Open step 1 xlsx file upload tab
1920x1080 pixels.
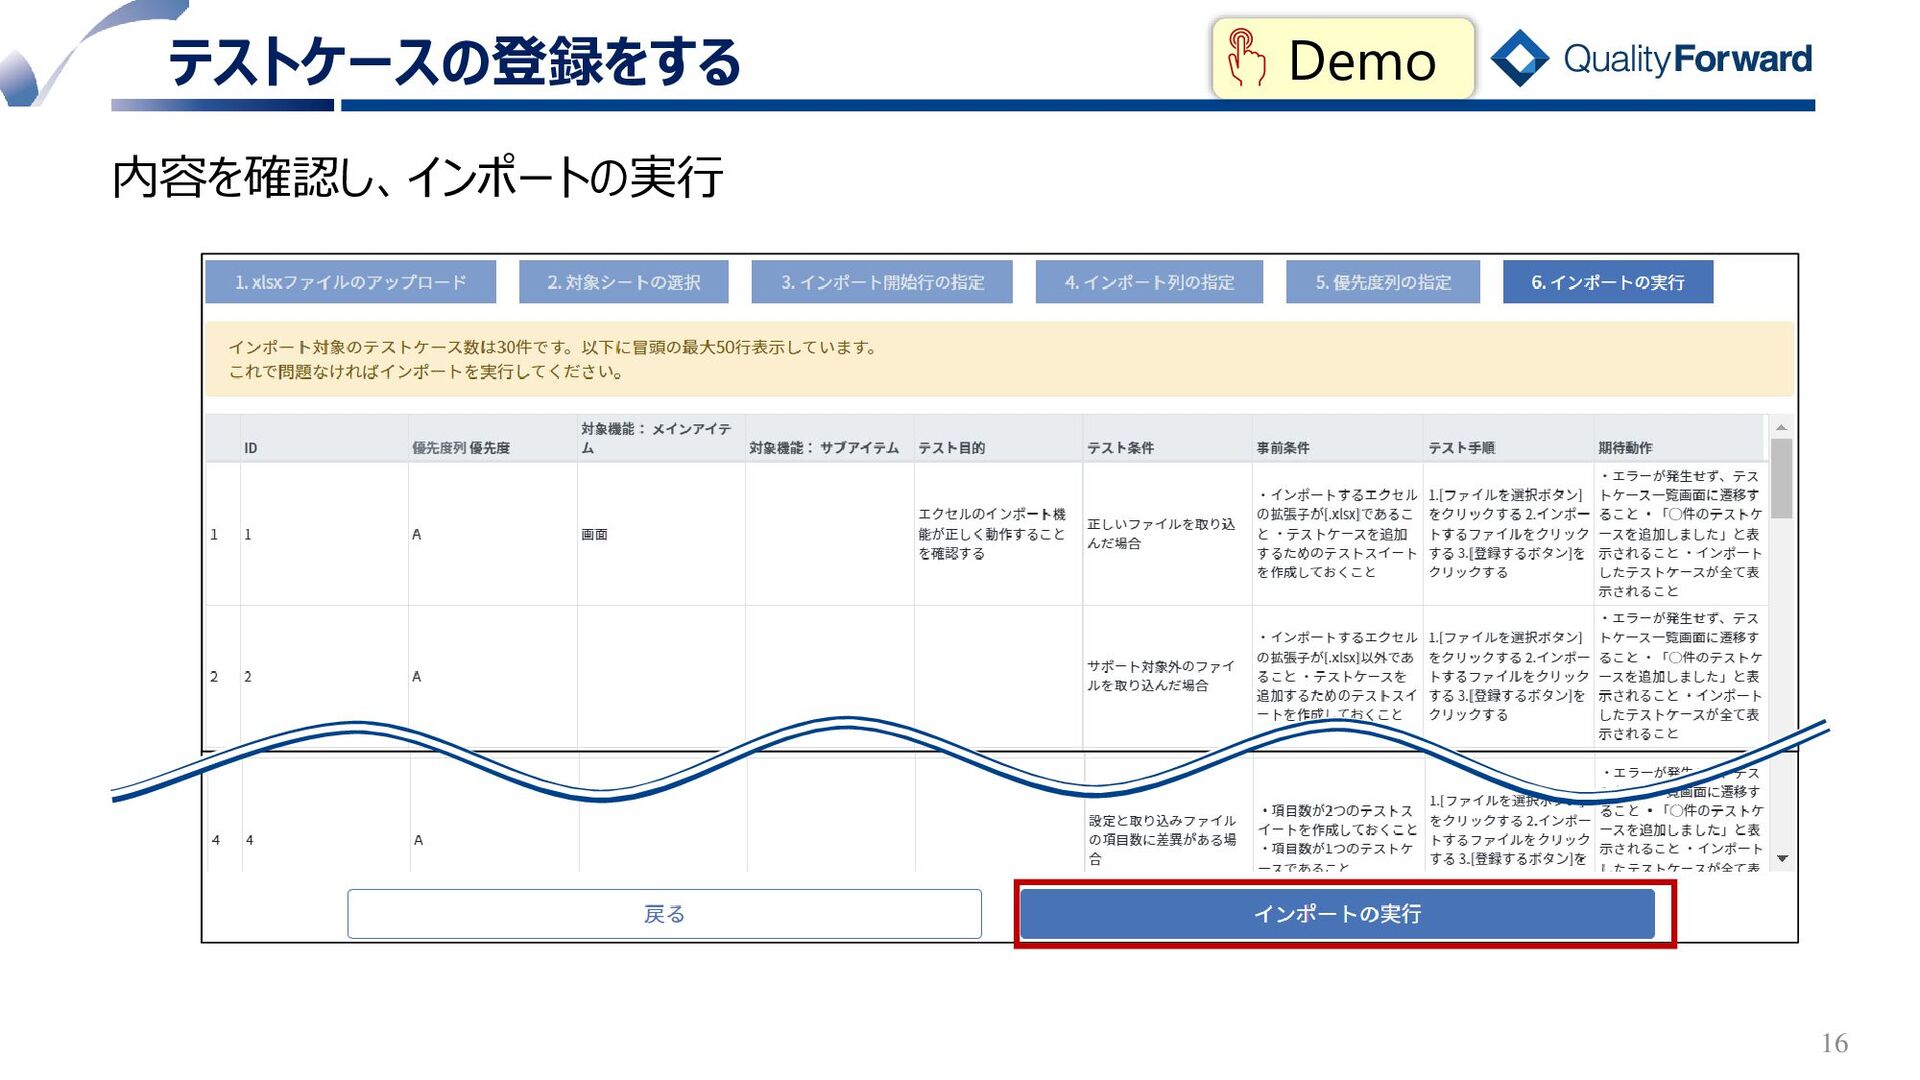click(350, 282)
